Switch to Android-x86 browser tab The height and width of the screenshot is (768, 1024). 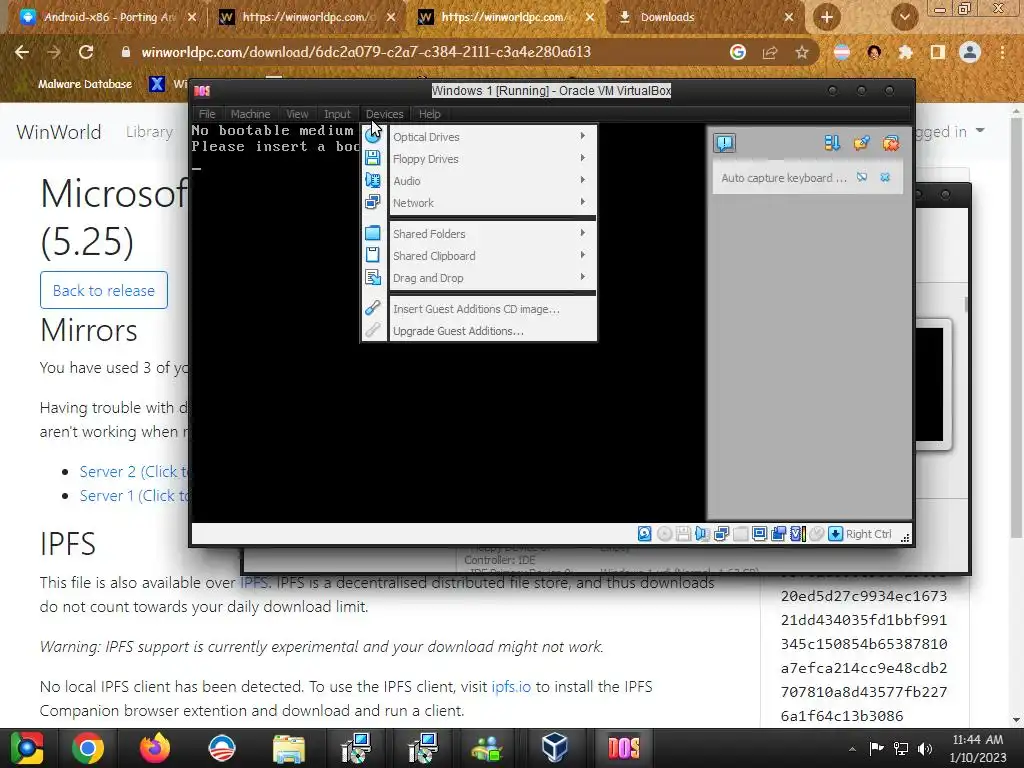(x=108, y=17)
